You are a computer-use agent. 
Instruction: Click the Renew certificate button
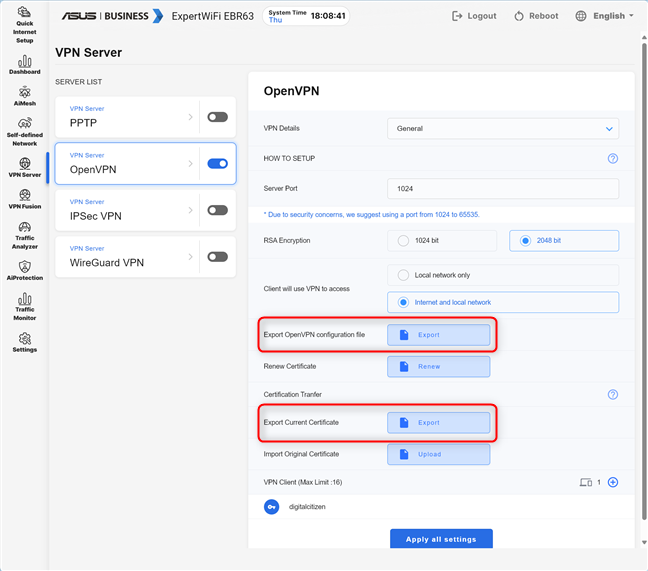point(439,367)
